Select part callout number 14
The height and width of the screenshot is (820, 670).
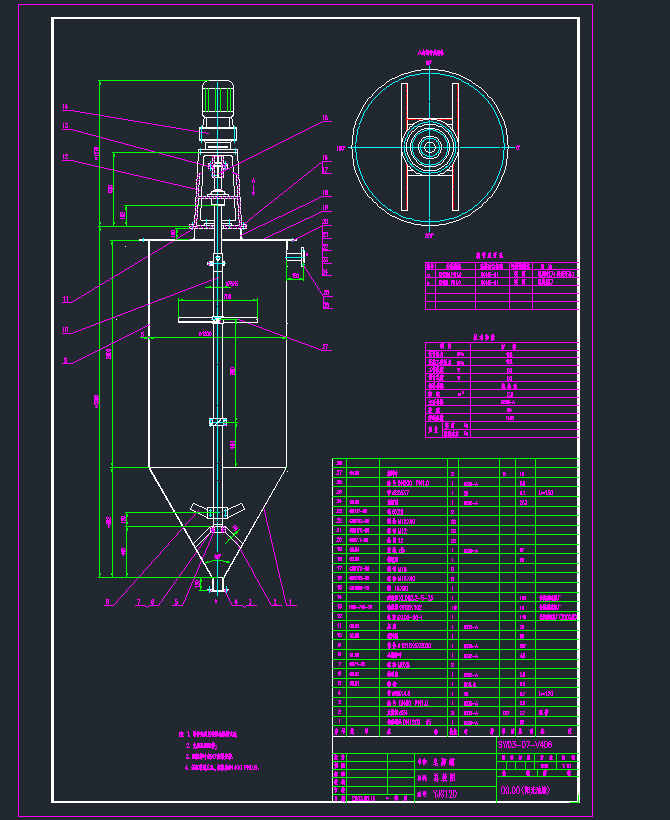point(65,108)
